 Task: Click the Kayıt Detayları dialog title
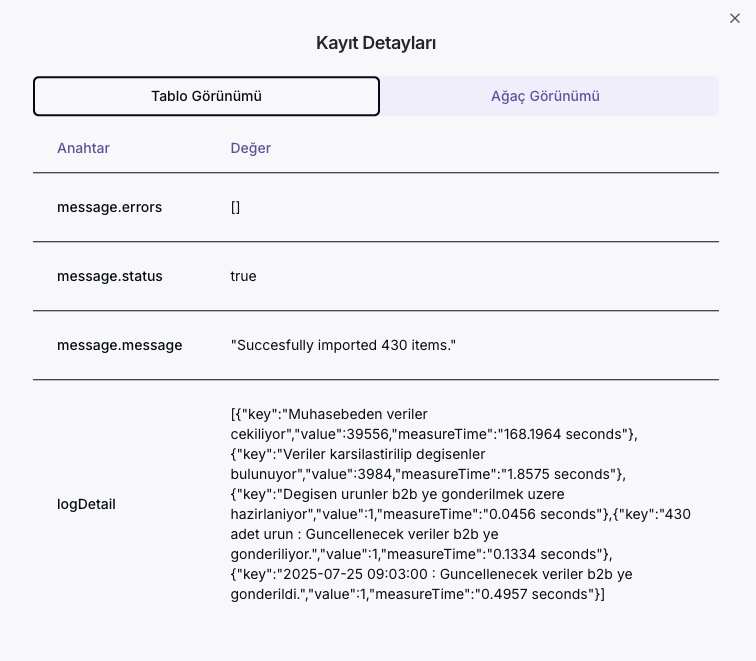(x=376, y=43)
